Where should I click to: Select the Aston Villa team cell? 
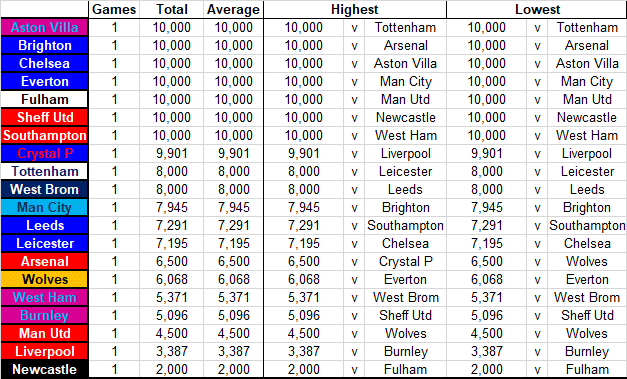click(44, 28)
